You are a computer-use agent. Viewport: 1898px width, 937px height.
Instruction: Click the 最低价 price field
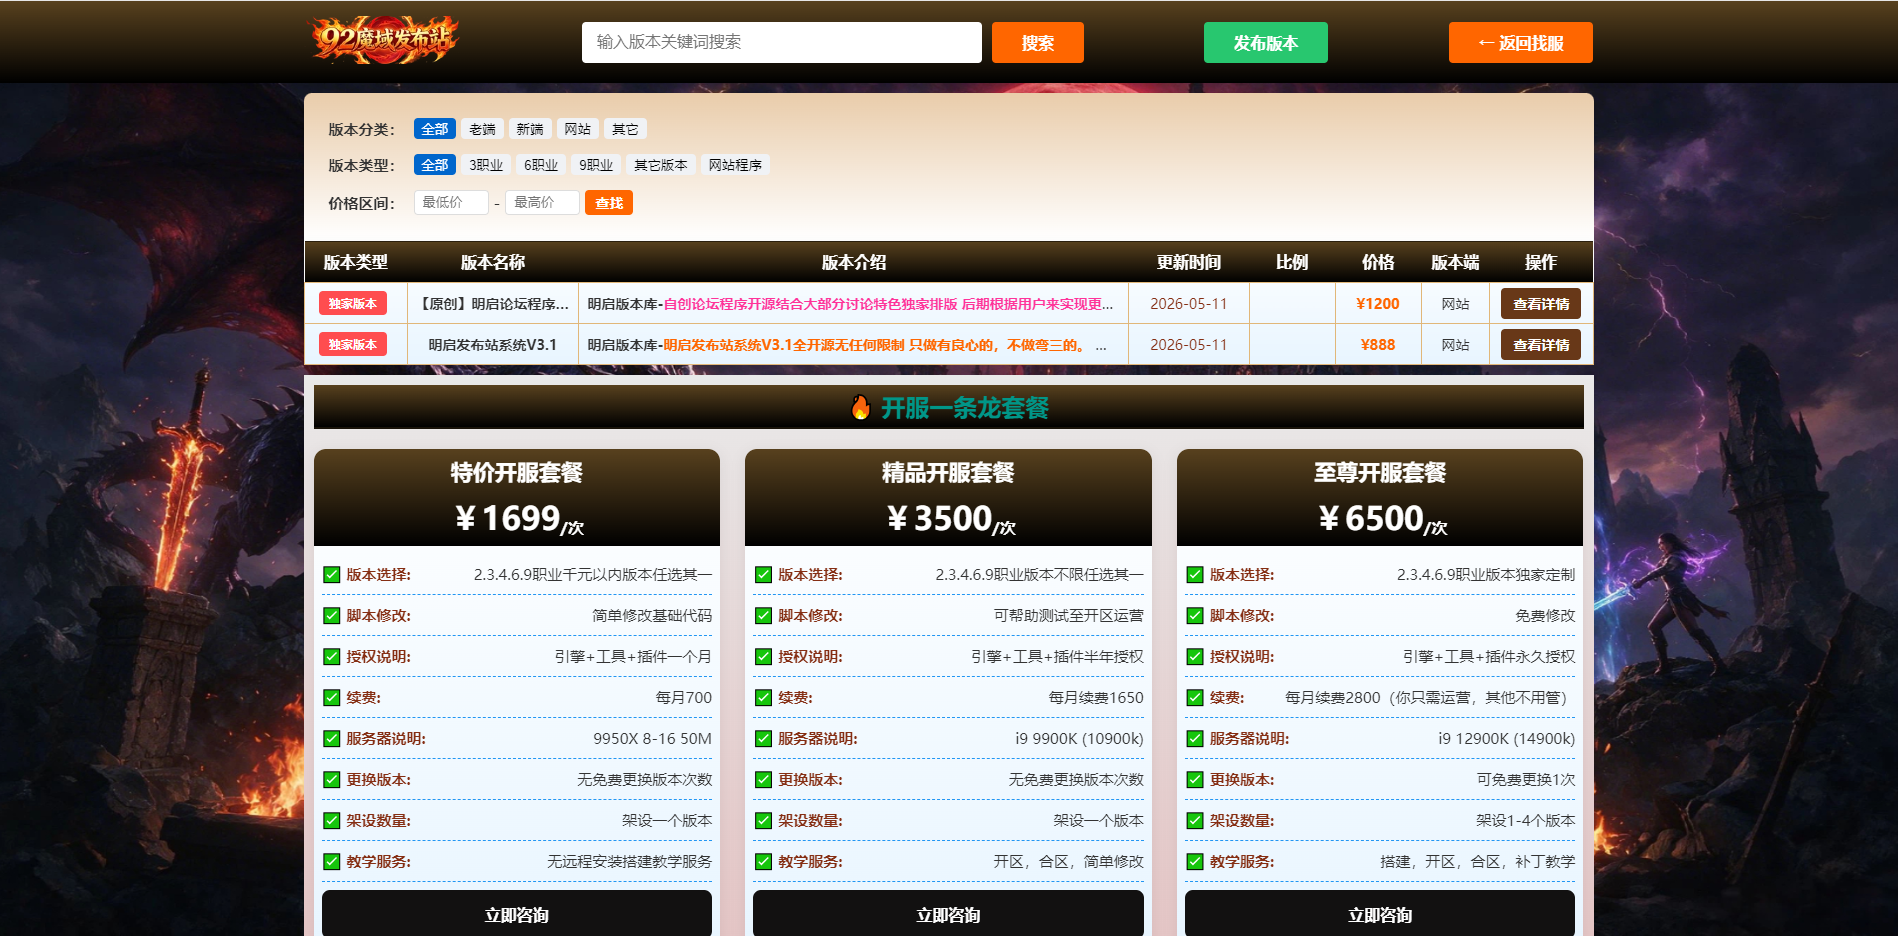[x=451, y=202]
